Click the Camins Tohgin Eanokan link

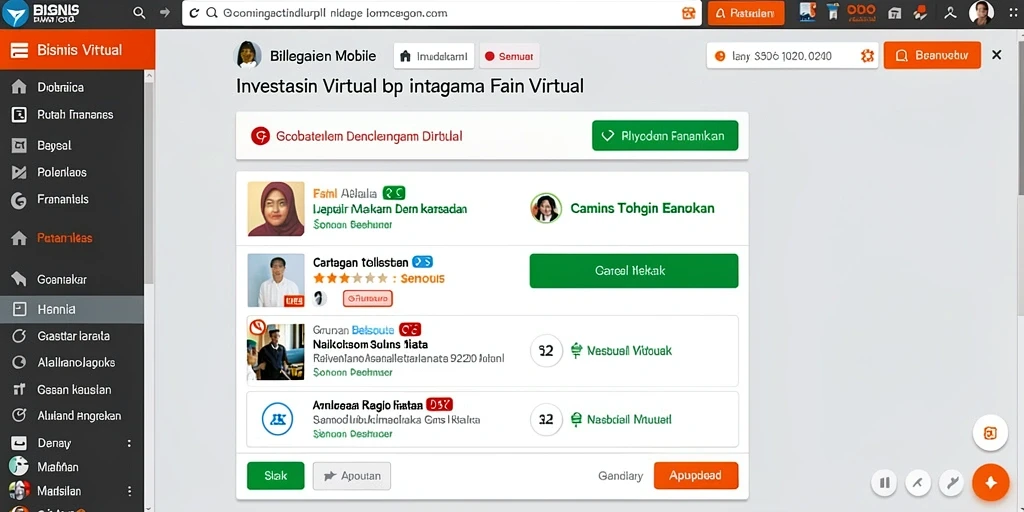[x=643, y=208]
